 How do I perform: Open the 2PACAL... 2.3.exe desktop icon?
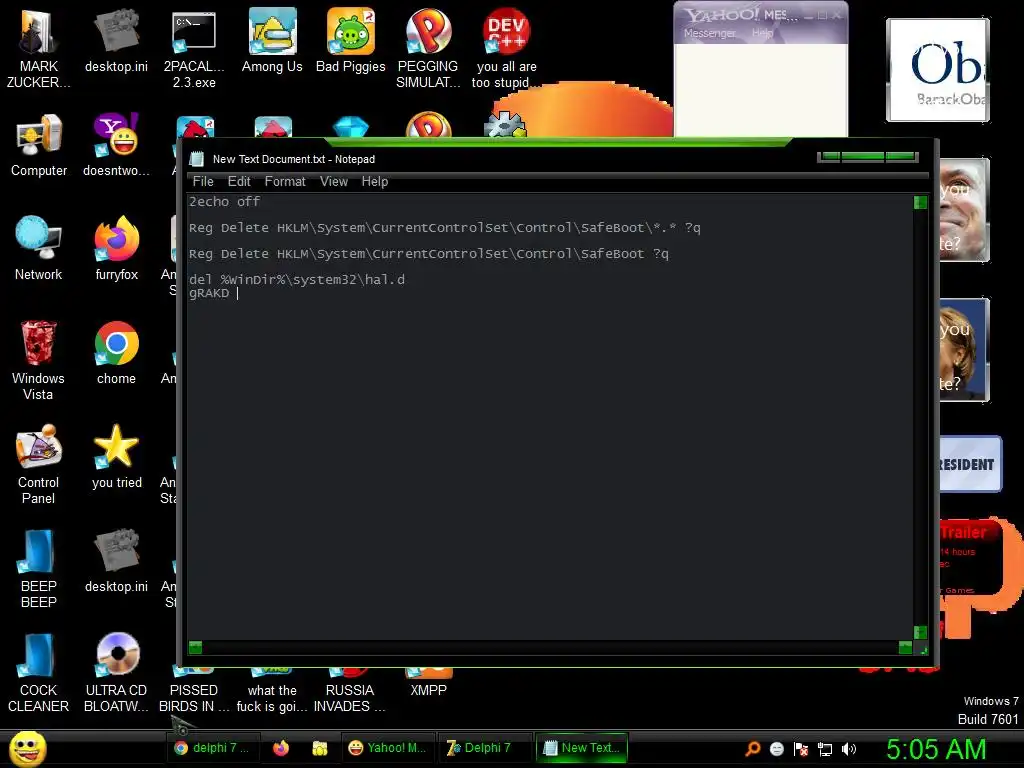(x=194, y=47)
